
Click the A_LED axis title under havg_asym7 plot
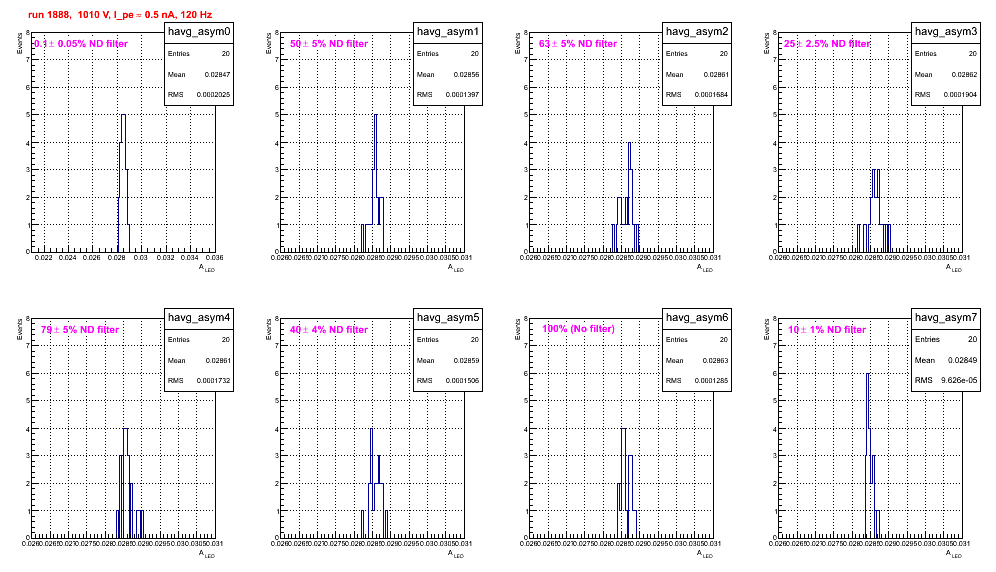pos(954,554)
